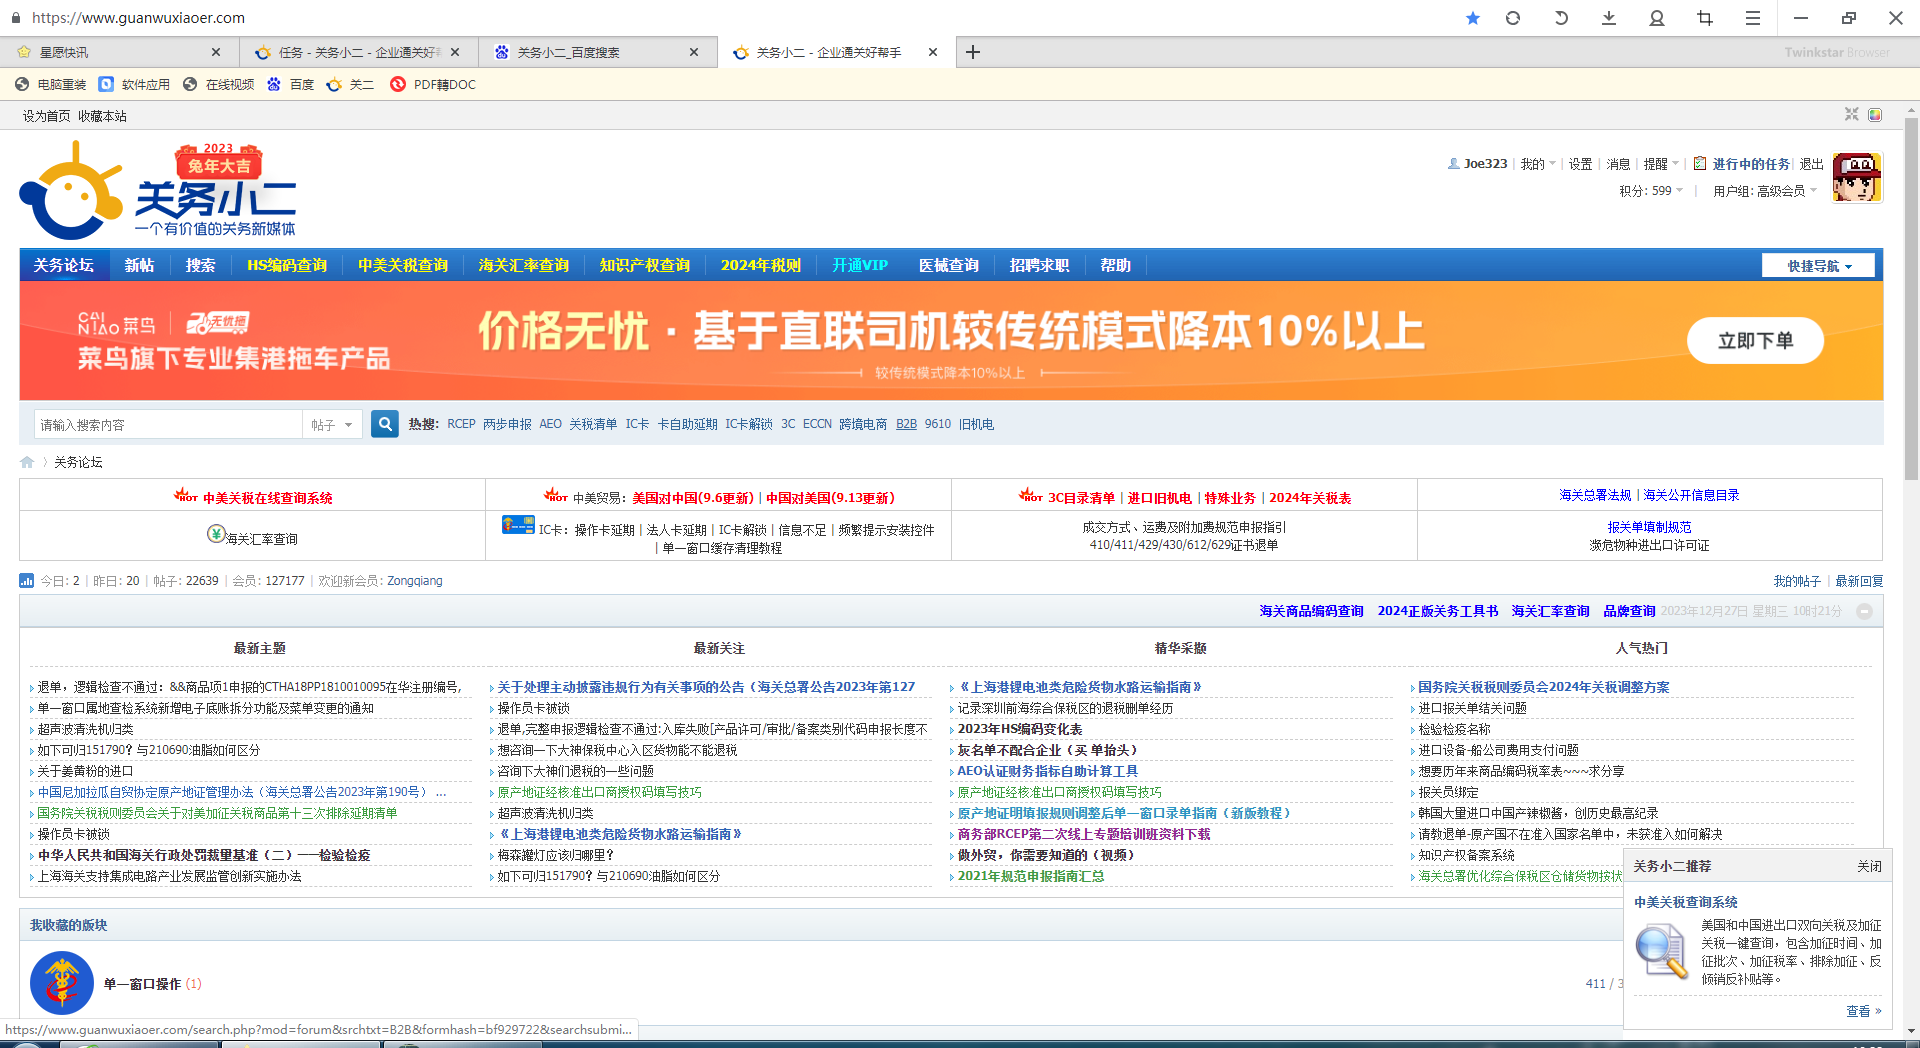Click the home icon in breadcrumb
The height and width of the screenshot is (1048, 1920).
coord(27,462)
